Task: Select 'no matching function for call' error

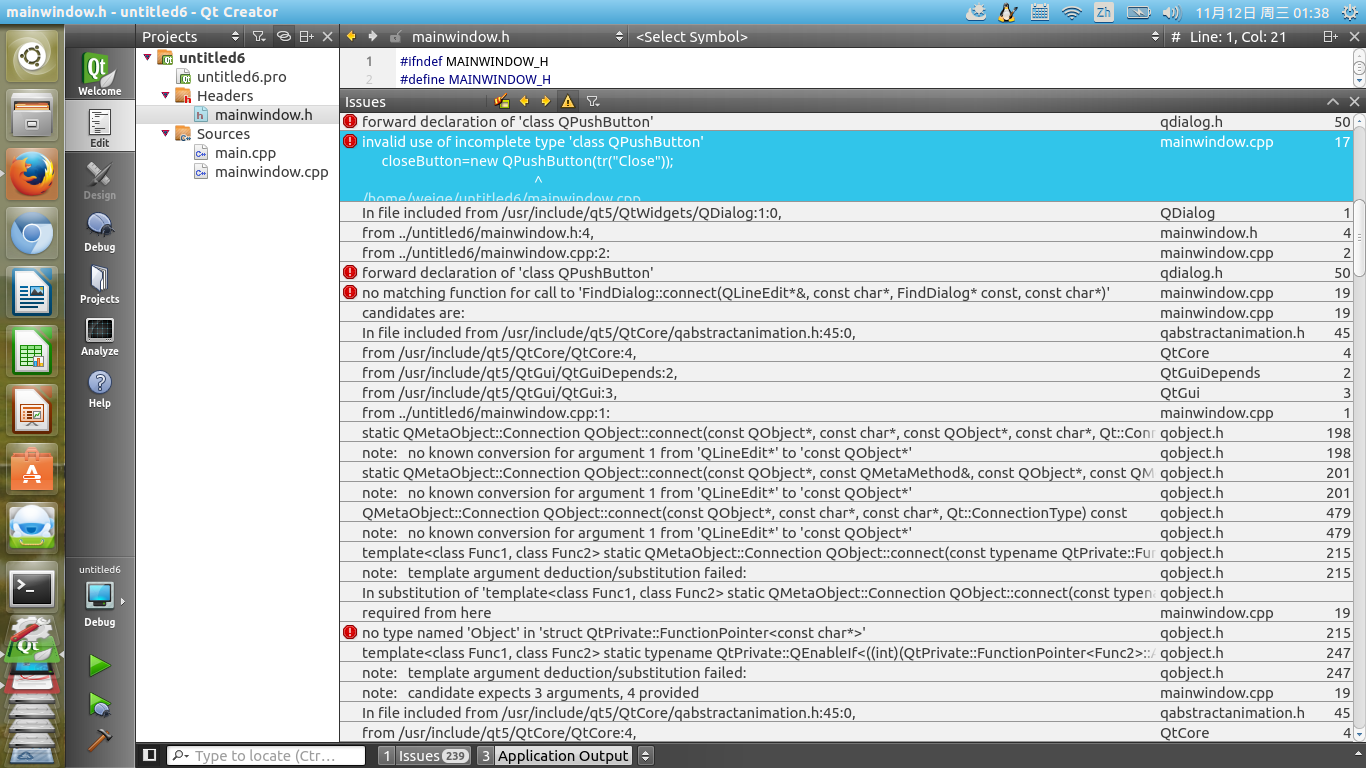Action: coord(847,293)
